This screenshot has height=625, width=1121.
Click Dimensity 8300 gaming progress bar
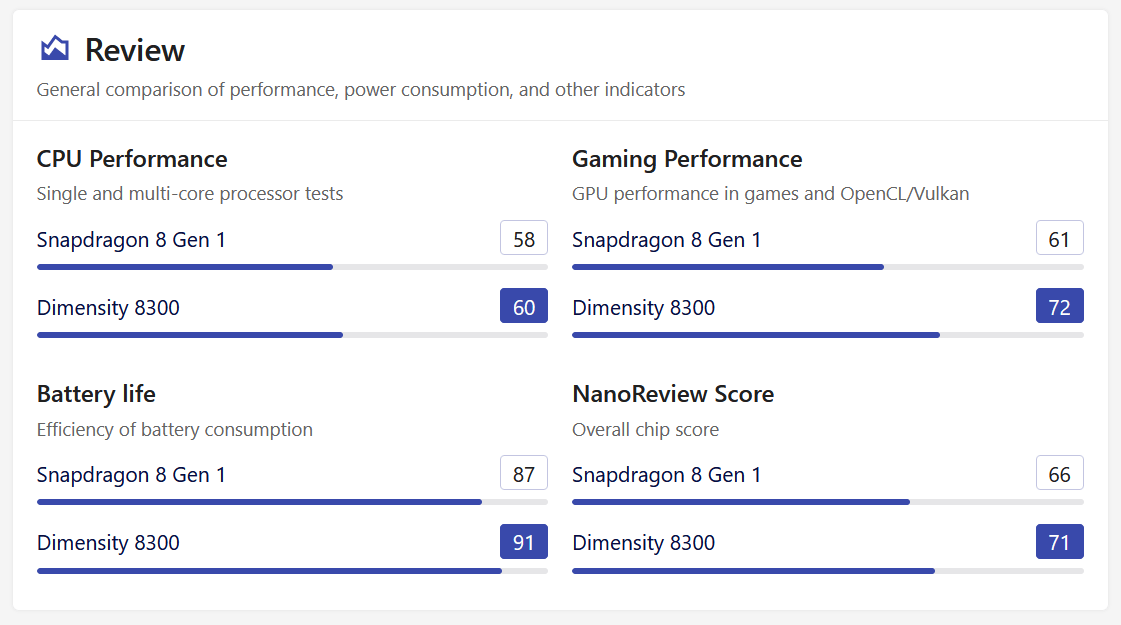(828, 335)
